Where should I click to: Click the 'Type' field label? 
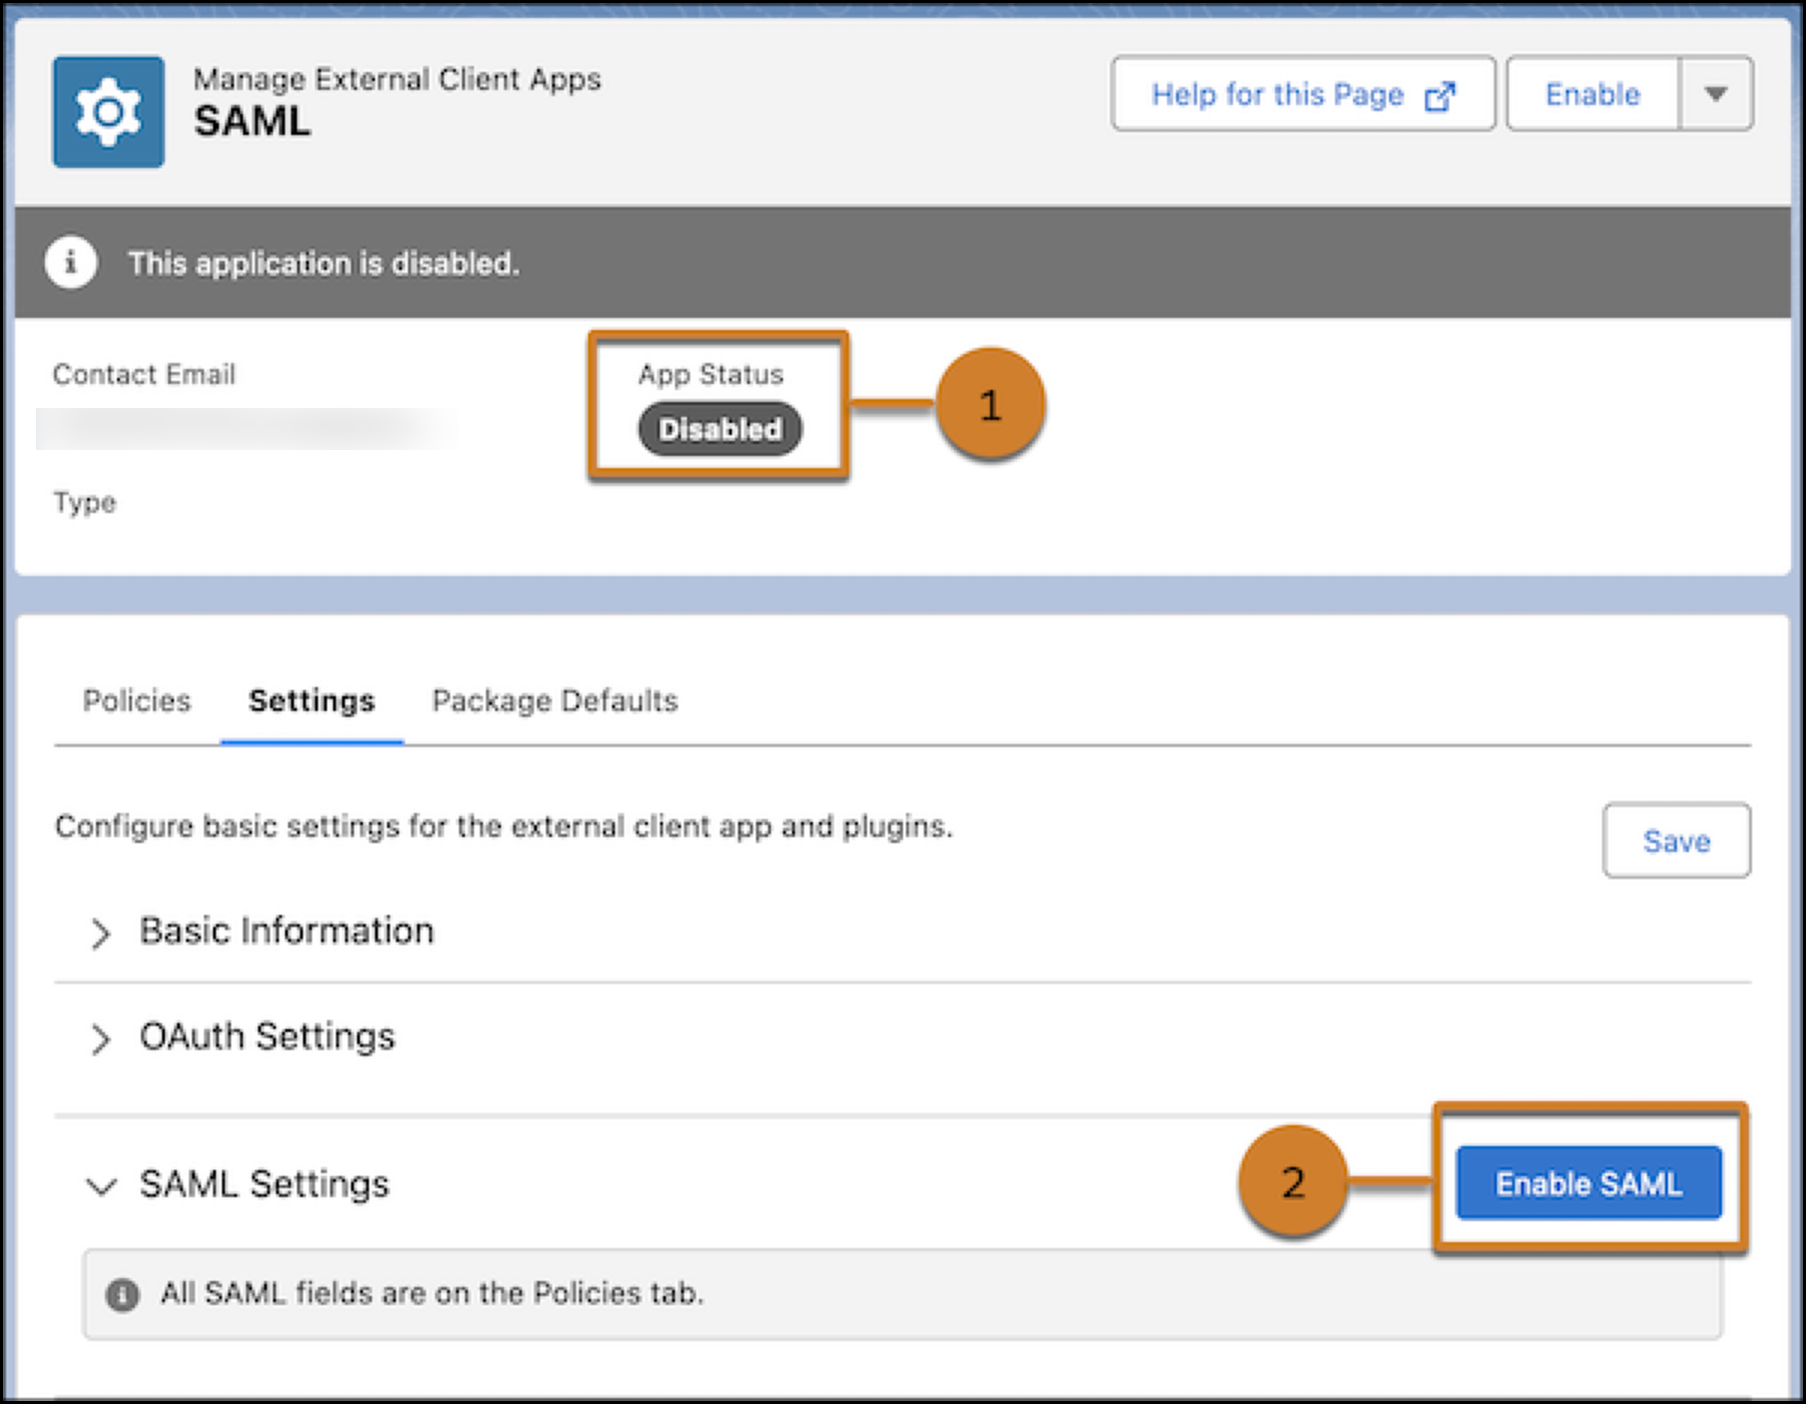(85, 502)
